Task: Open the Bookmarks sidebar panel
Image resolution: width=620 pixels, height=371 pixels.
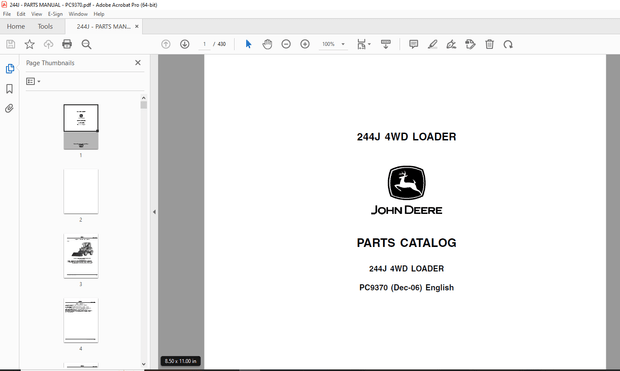Action: point(9,89)
